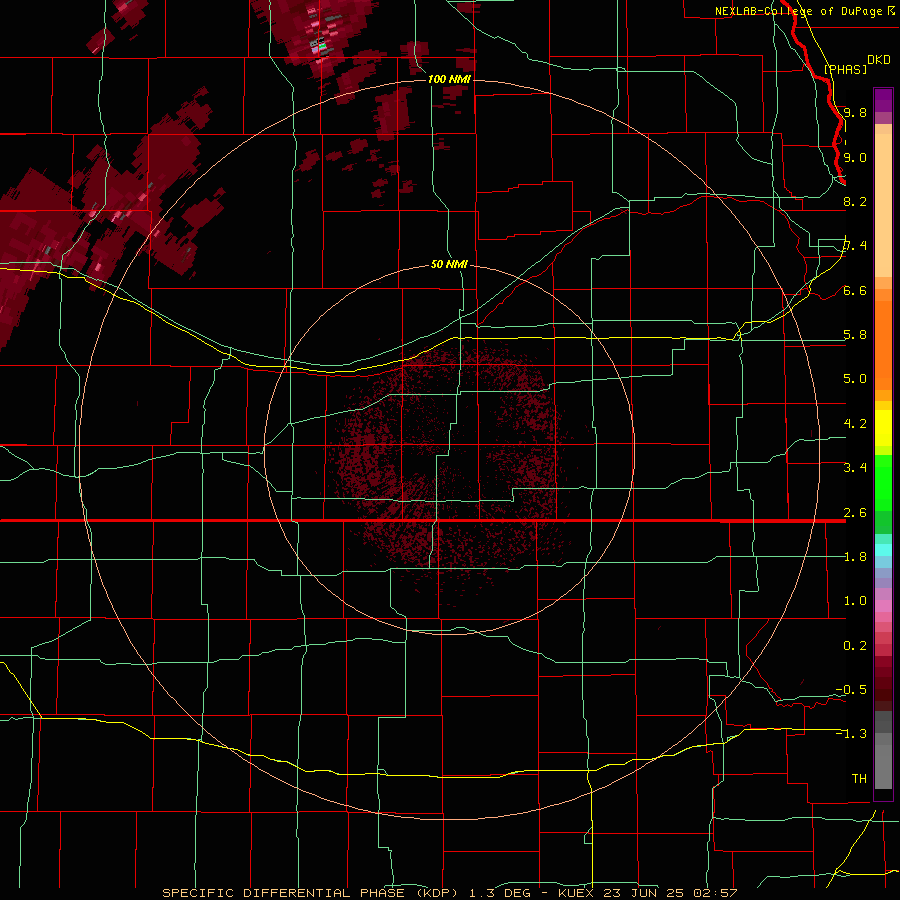Click the green echo pixel in the northern storm cell
900x900 pixels.
(322, 45)
